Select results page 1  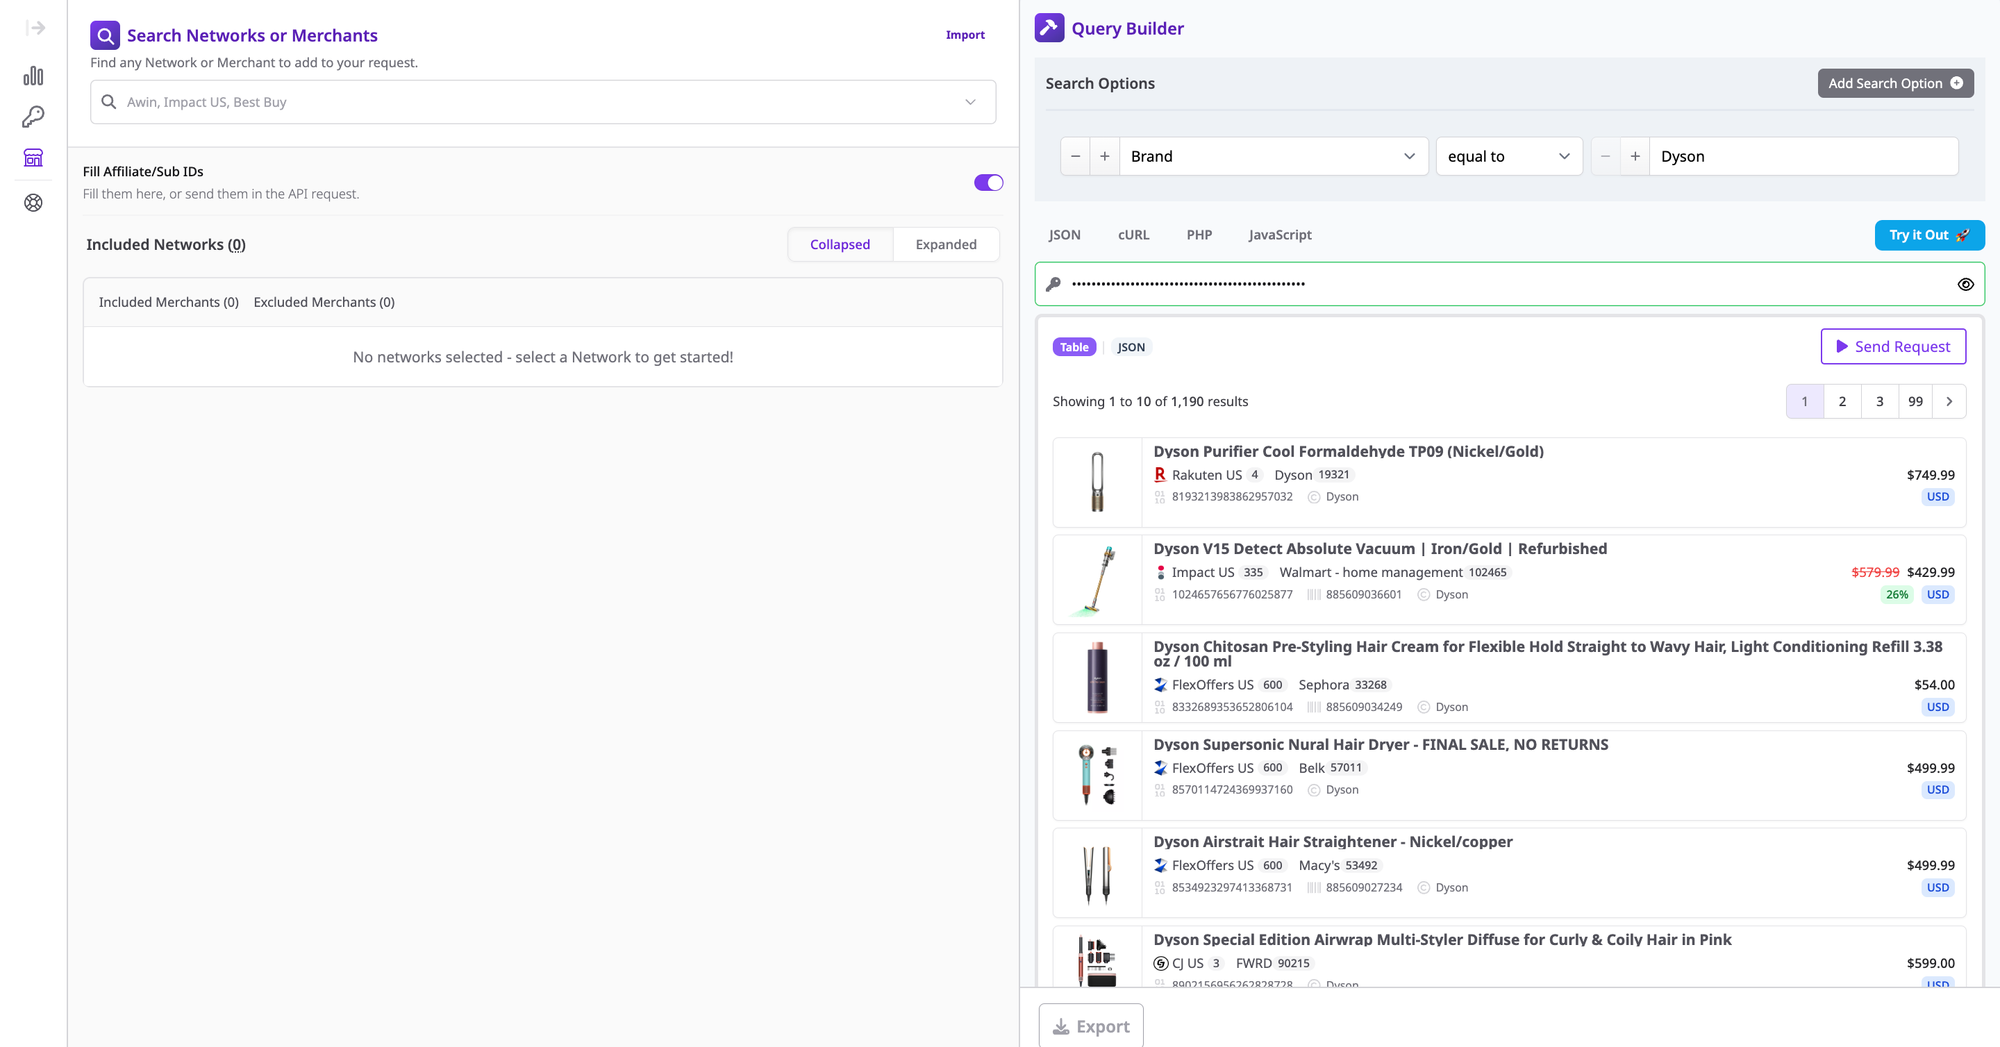(1805, 401)
